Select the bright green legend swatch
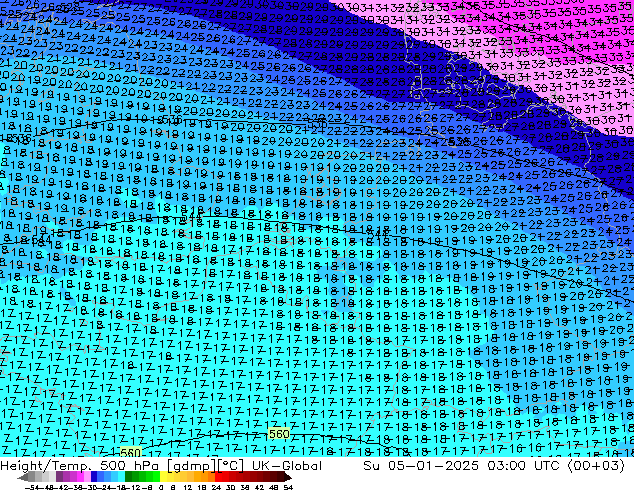The height and width of the screenshot is (490, 634). (156, 476)
